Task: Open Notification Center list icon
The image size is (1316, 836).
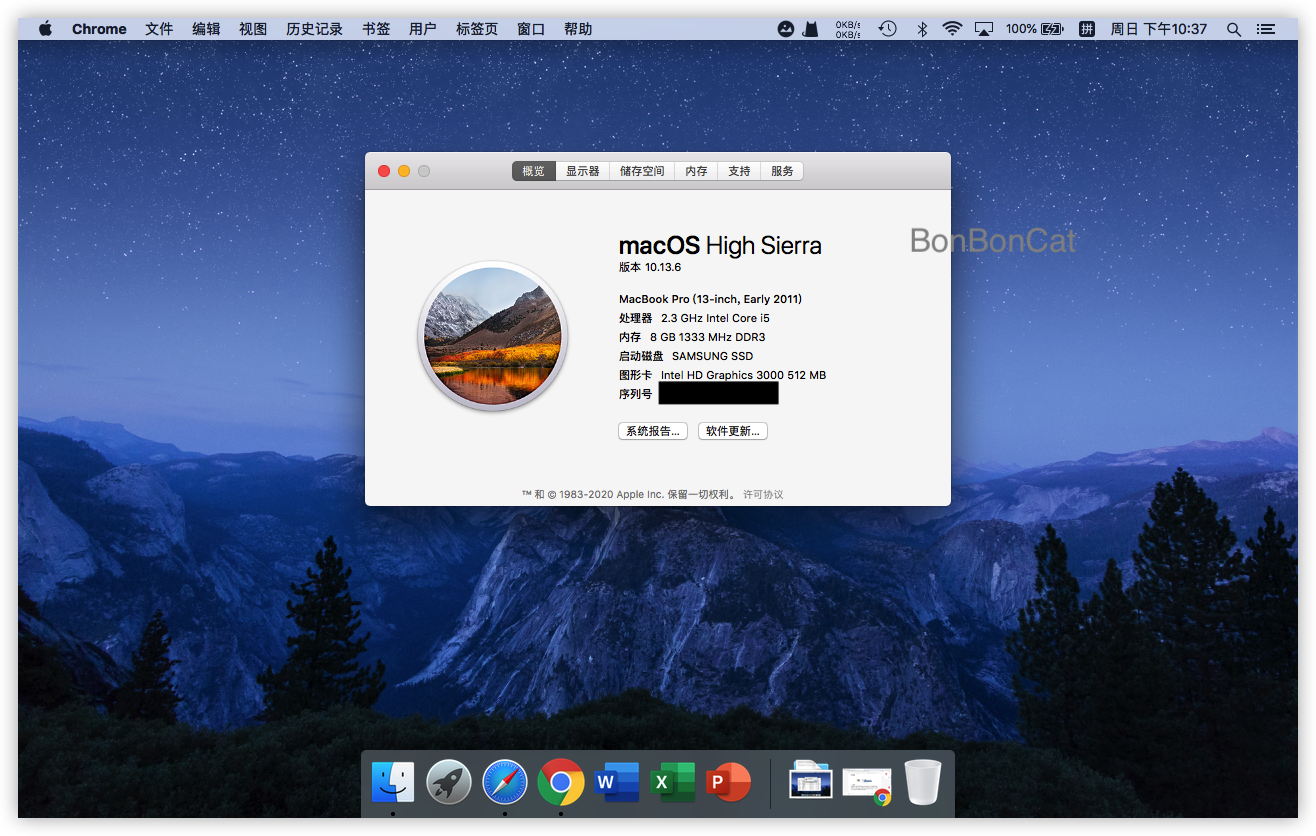Action: pos(1266,29)
